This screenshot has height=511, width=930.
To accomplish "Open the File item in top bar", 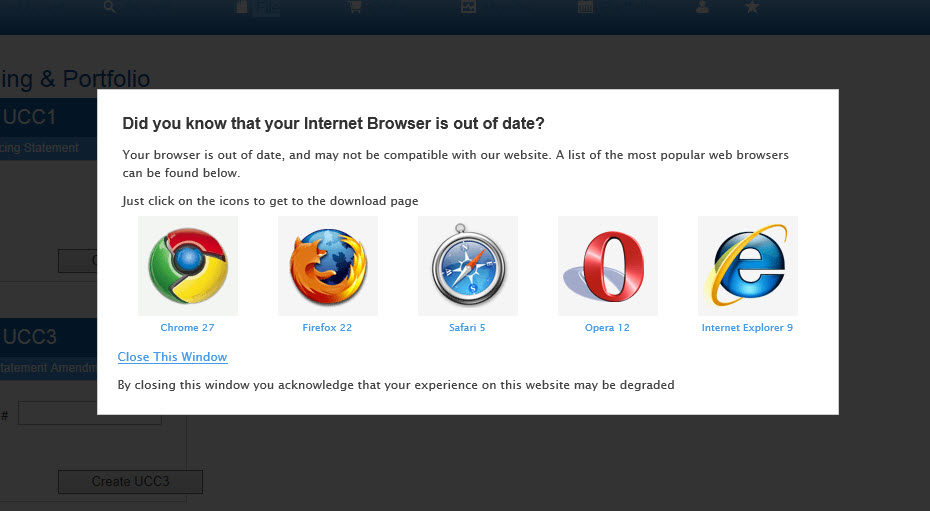I will [x=266, y=7].
